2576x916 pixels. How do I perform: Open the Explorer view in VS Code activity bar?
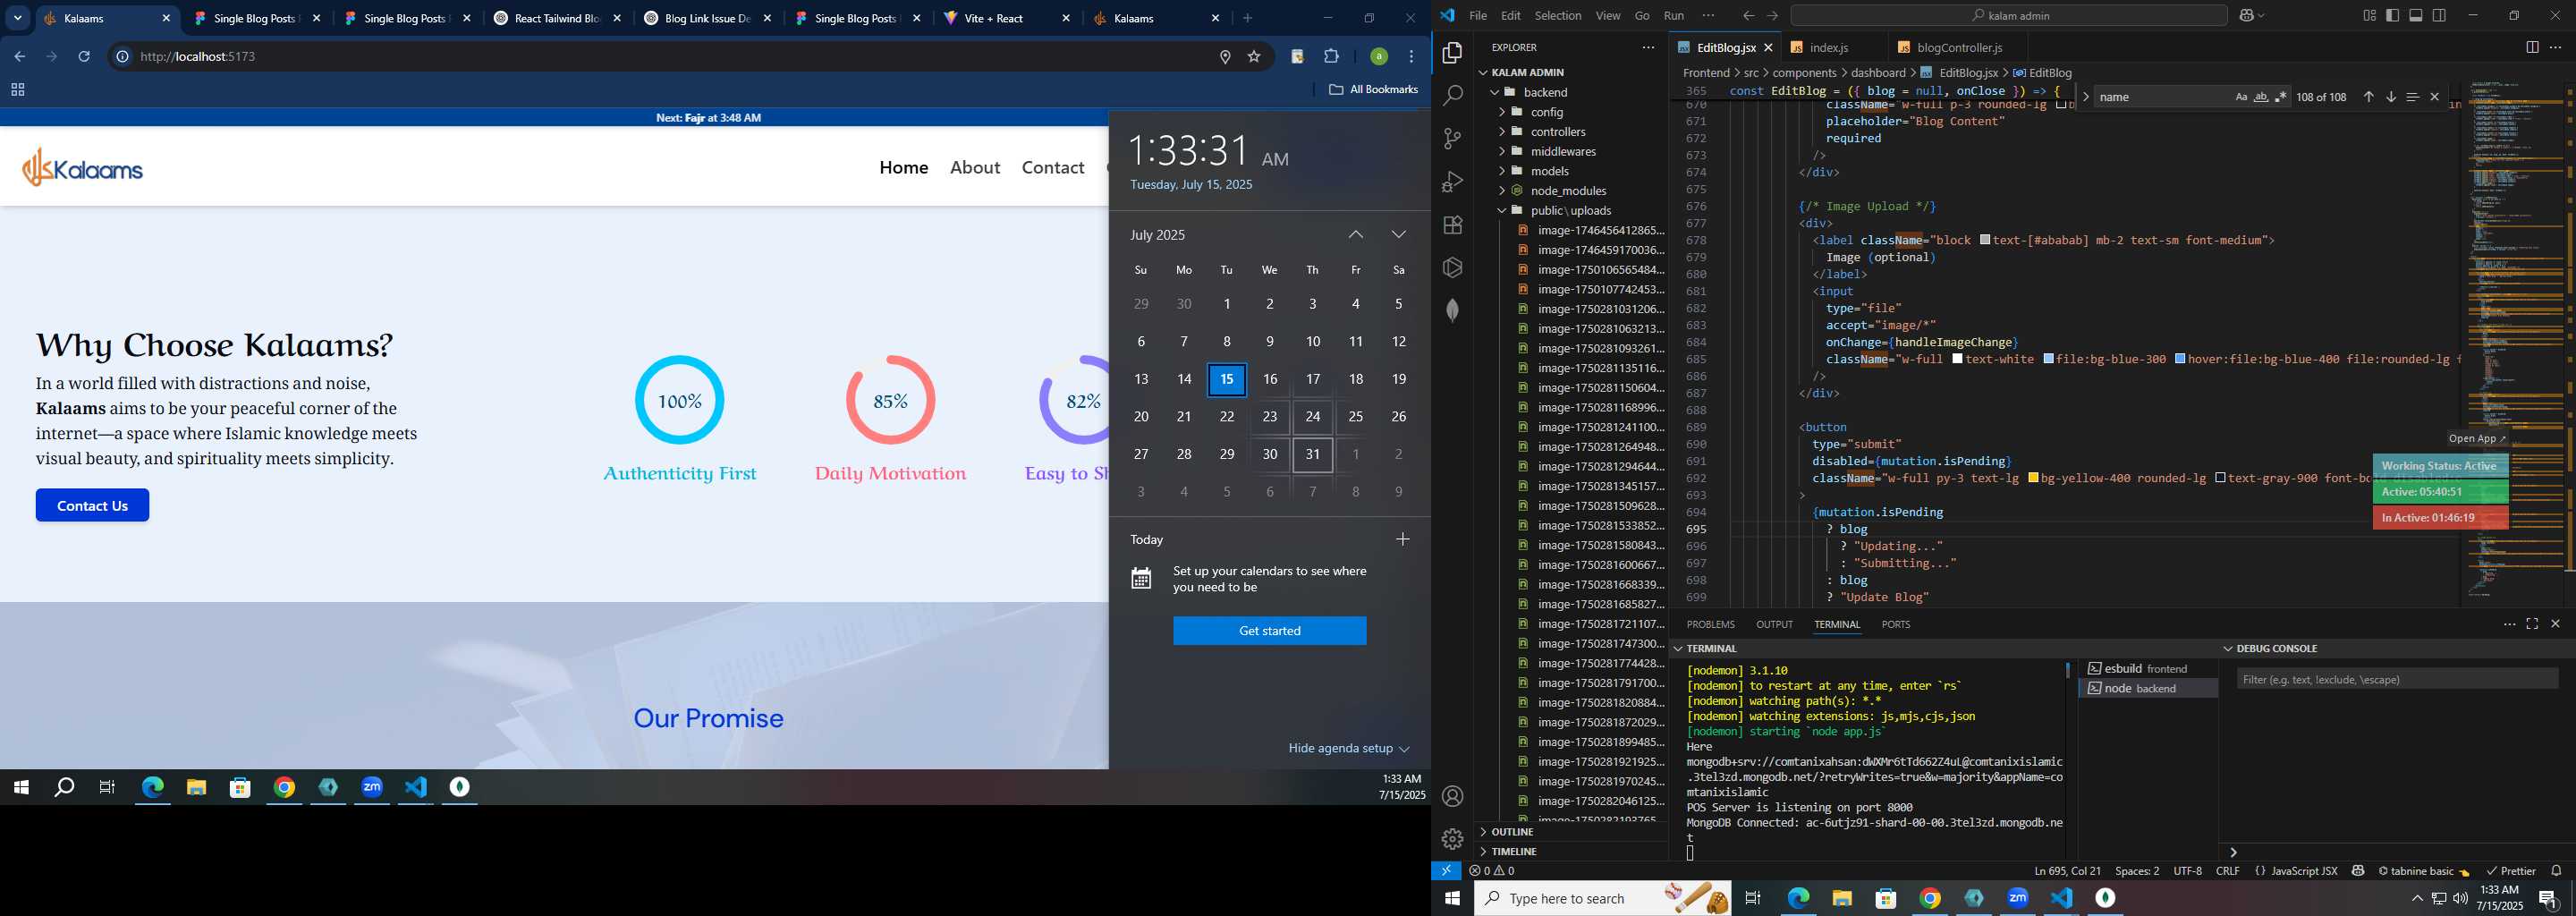tap(1453, 53)
